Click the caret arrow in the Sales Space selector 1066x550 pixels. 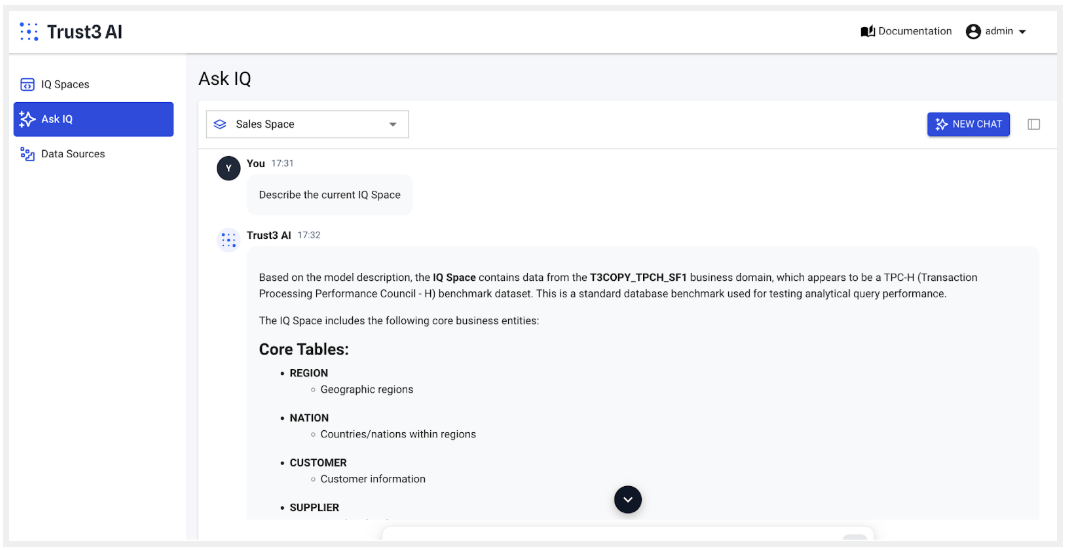393,125
